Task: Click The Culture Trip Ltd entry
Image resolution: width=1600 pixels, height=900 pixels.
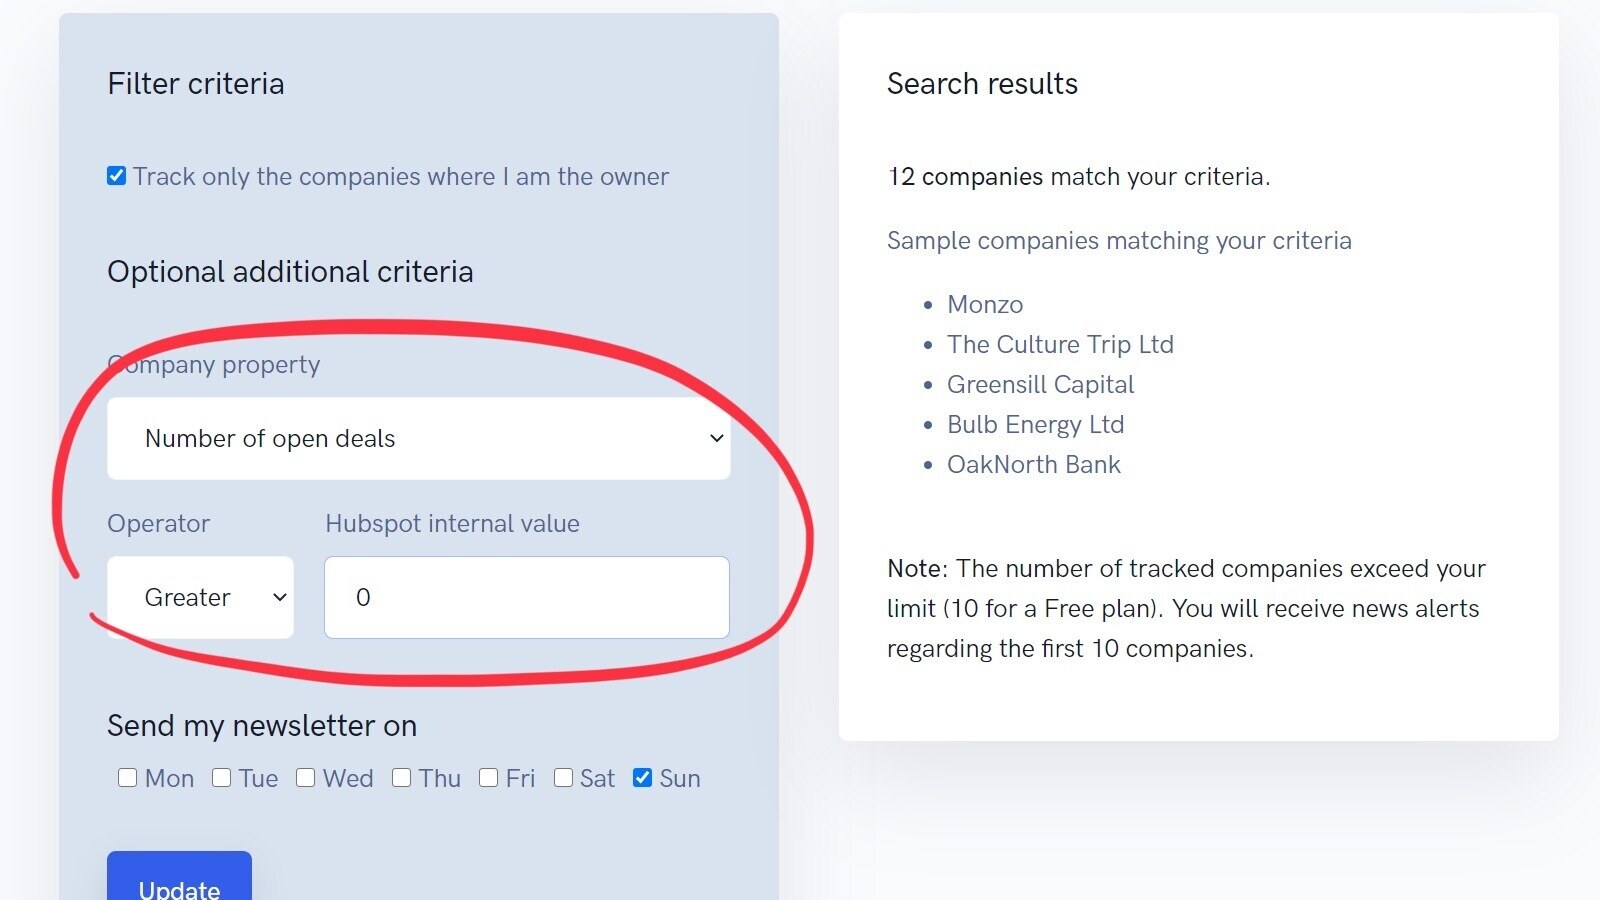Action: [x=1060, y=344]
